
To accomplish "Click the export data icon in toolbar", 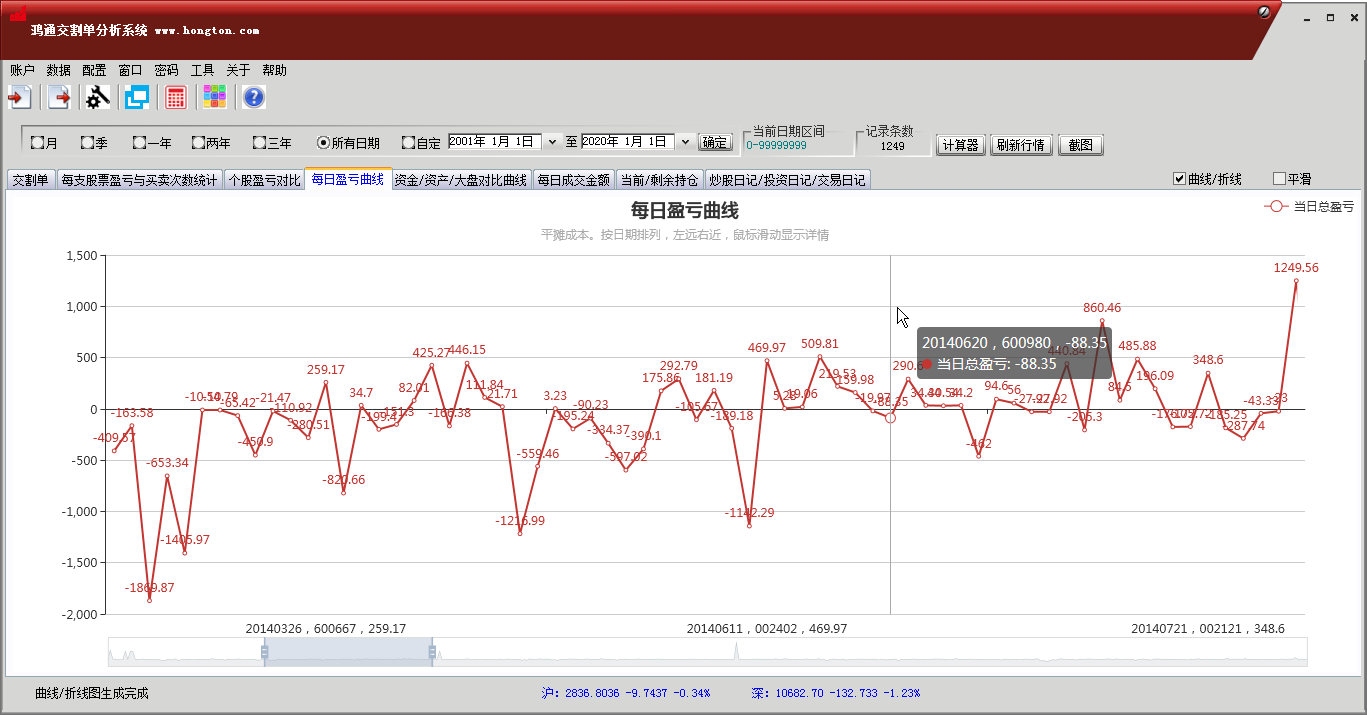I will pos(59,97).
